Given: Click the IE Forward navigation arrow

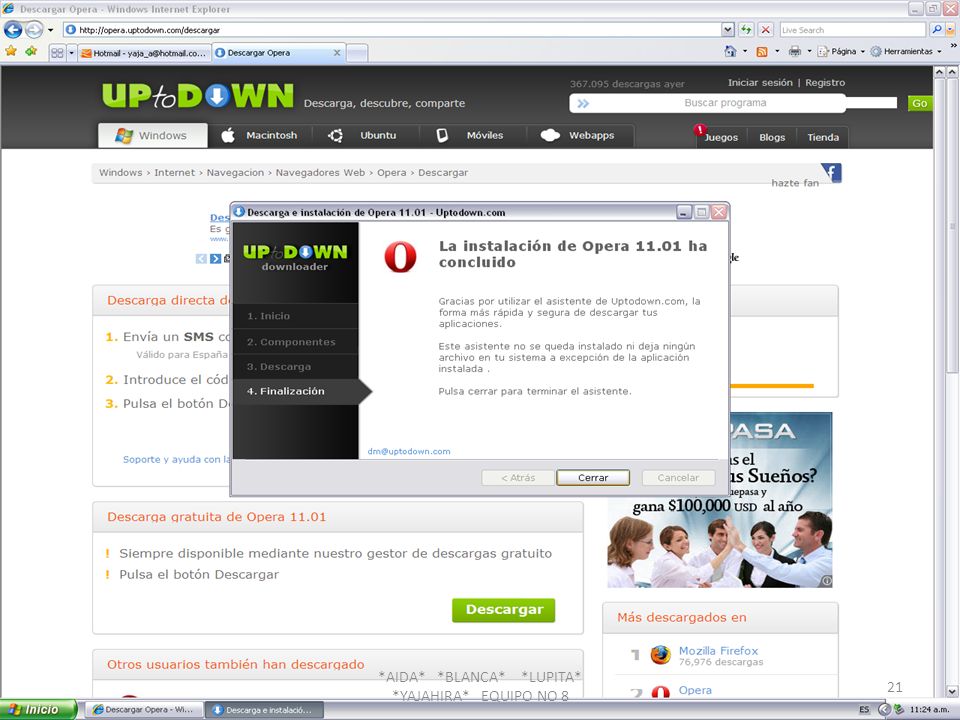Looking at the screenshot, I should (x=34, y=29).
